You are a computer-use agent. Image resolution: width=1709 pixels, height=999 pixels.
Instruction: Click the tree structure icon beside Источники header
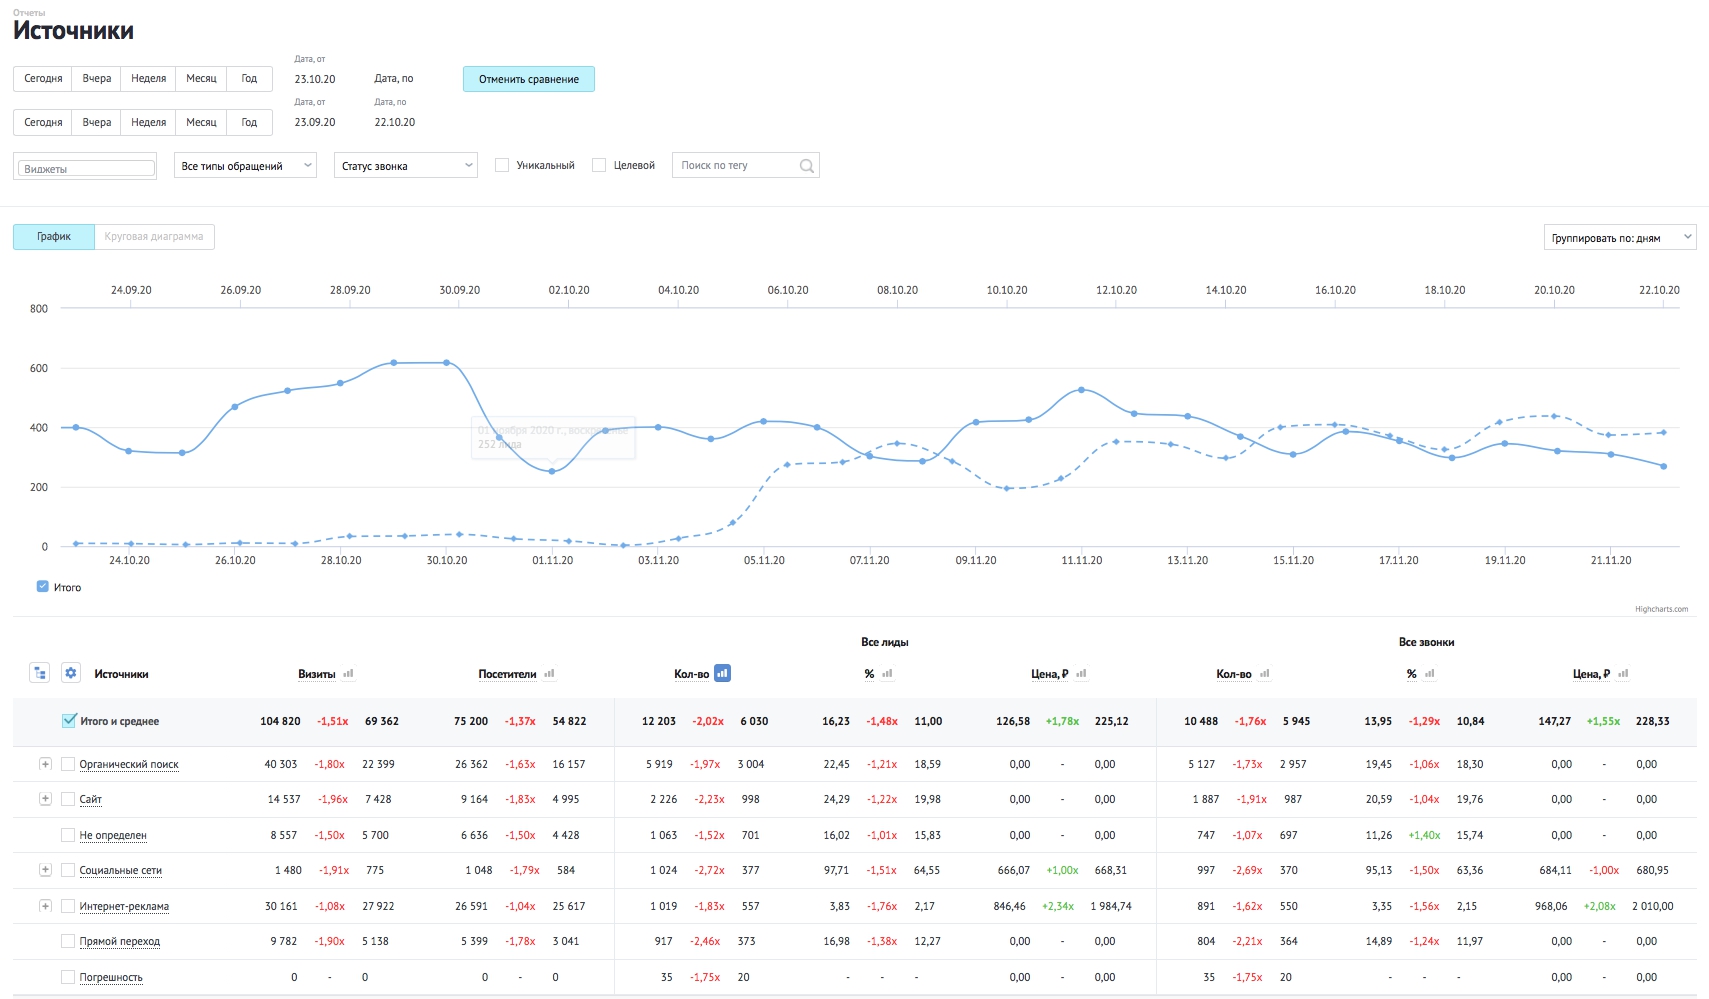(x=40, y=673)
